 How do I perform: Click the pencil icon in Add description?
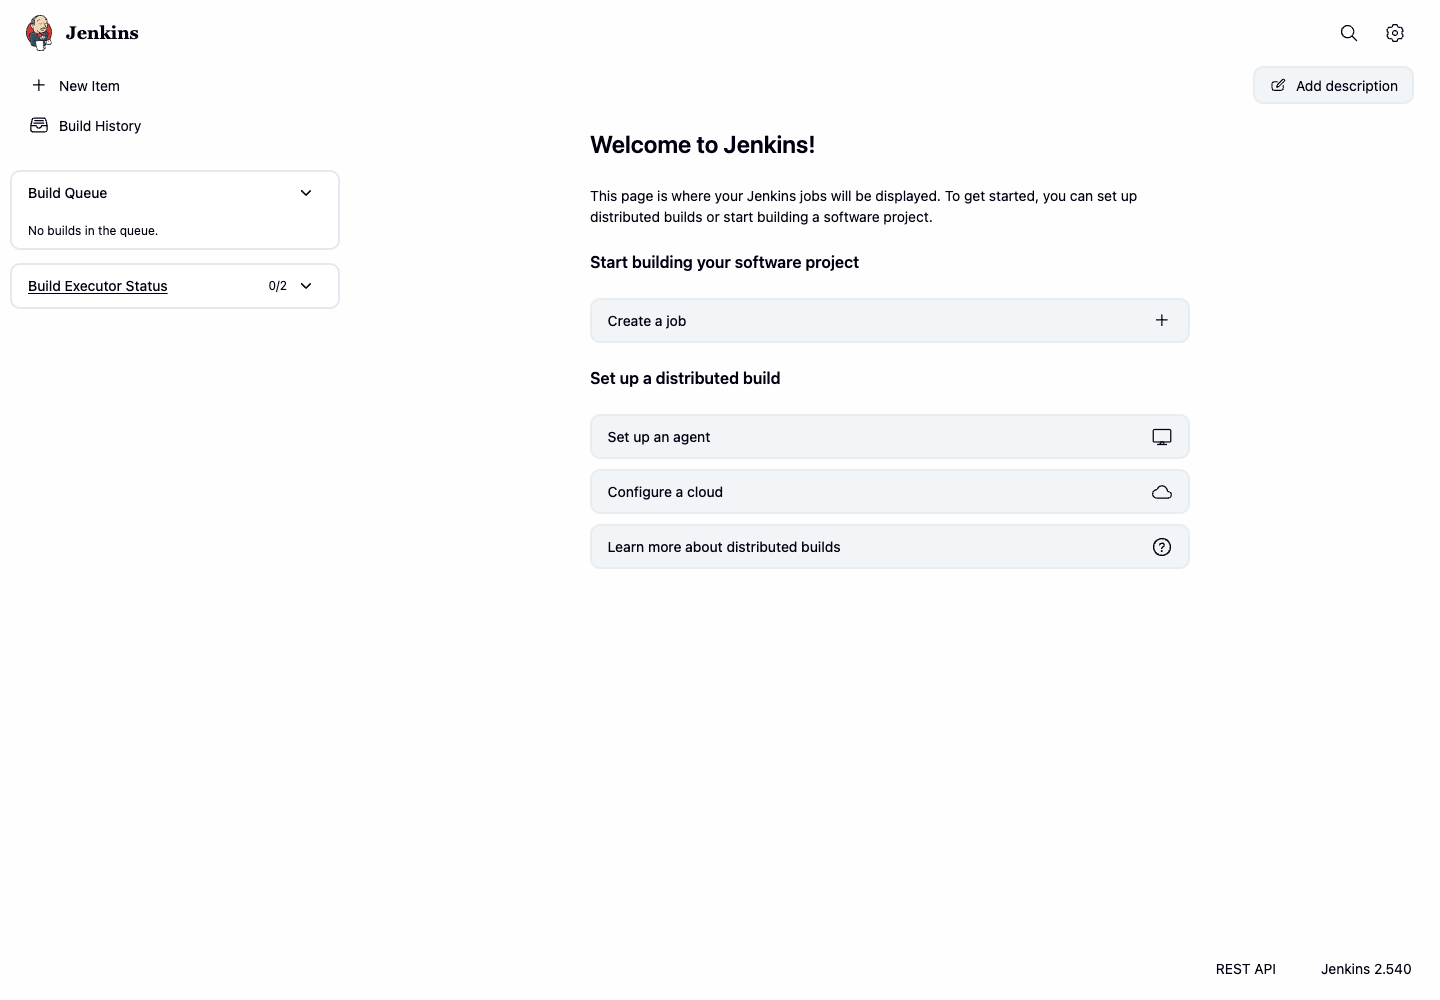1278,85
